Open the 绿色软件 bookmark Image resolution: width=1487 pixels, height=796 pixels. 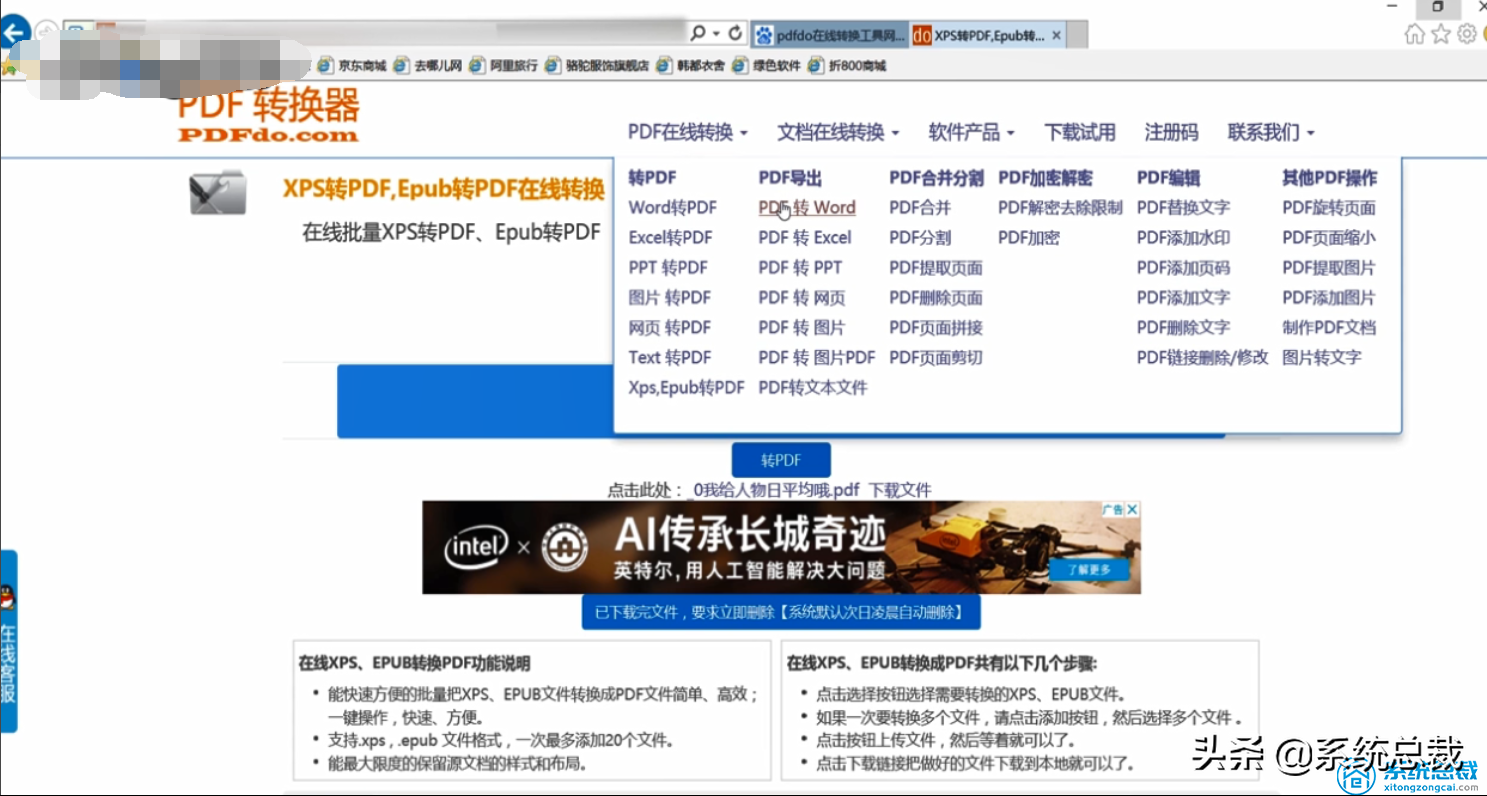pos(767,66)
